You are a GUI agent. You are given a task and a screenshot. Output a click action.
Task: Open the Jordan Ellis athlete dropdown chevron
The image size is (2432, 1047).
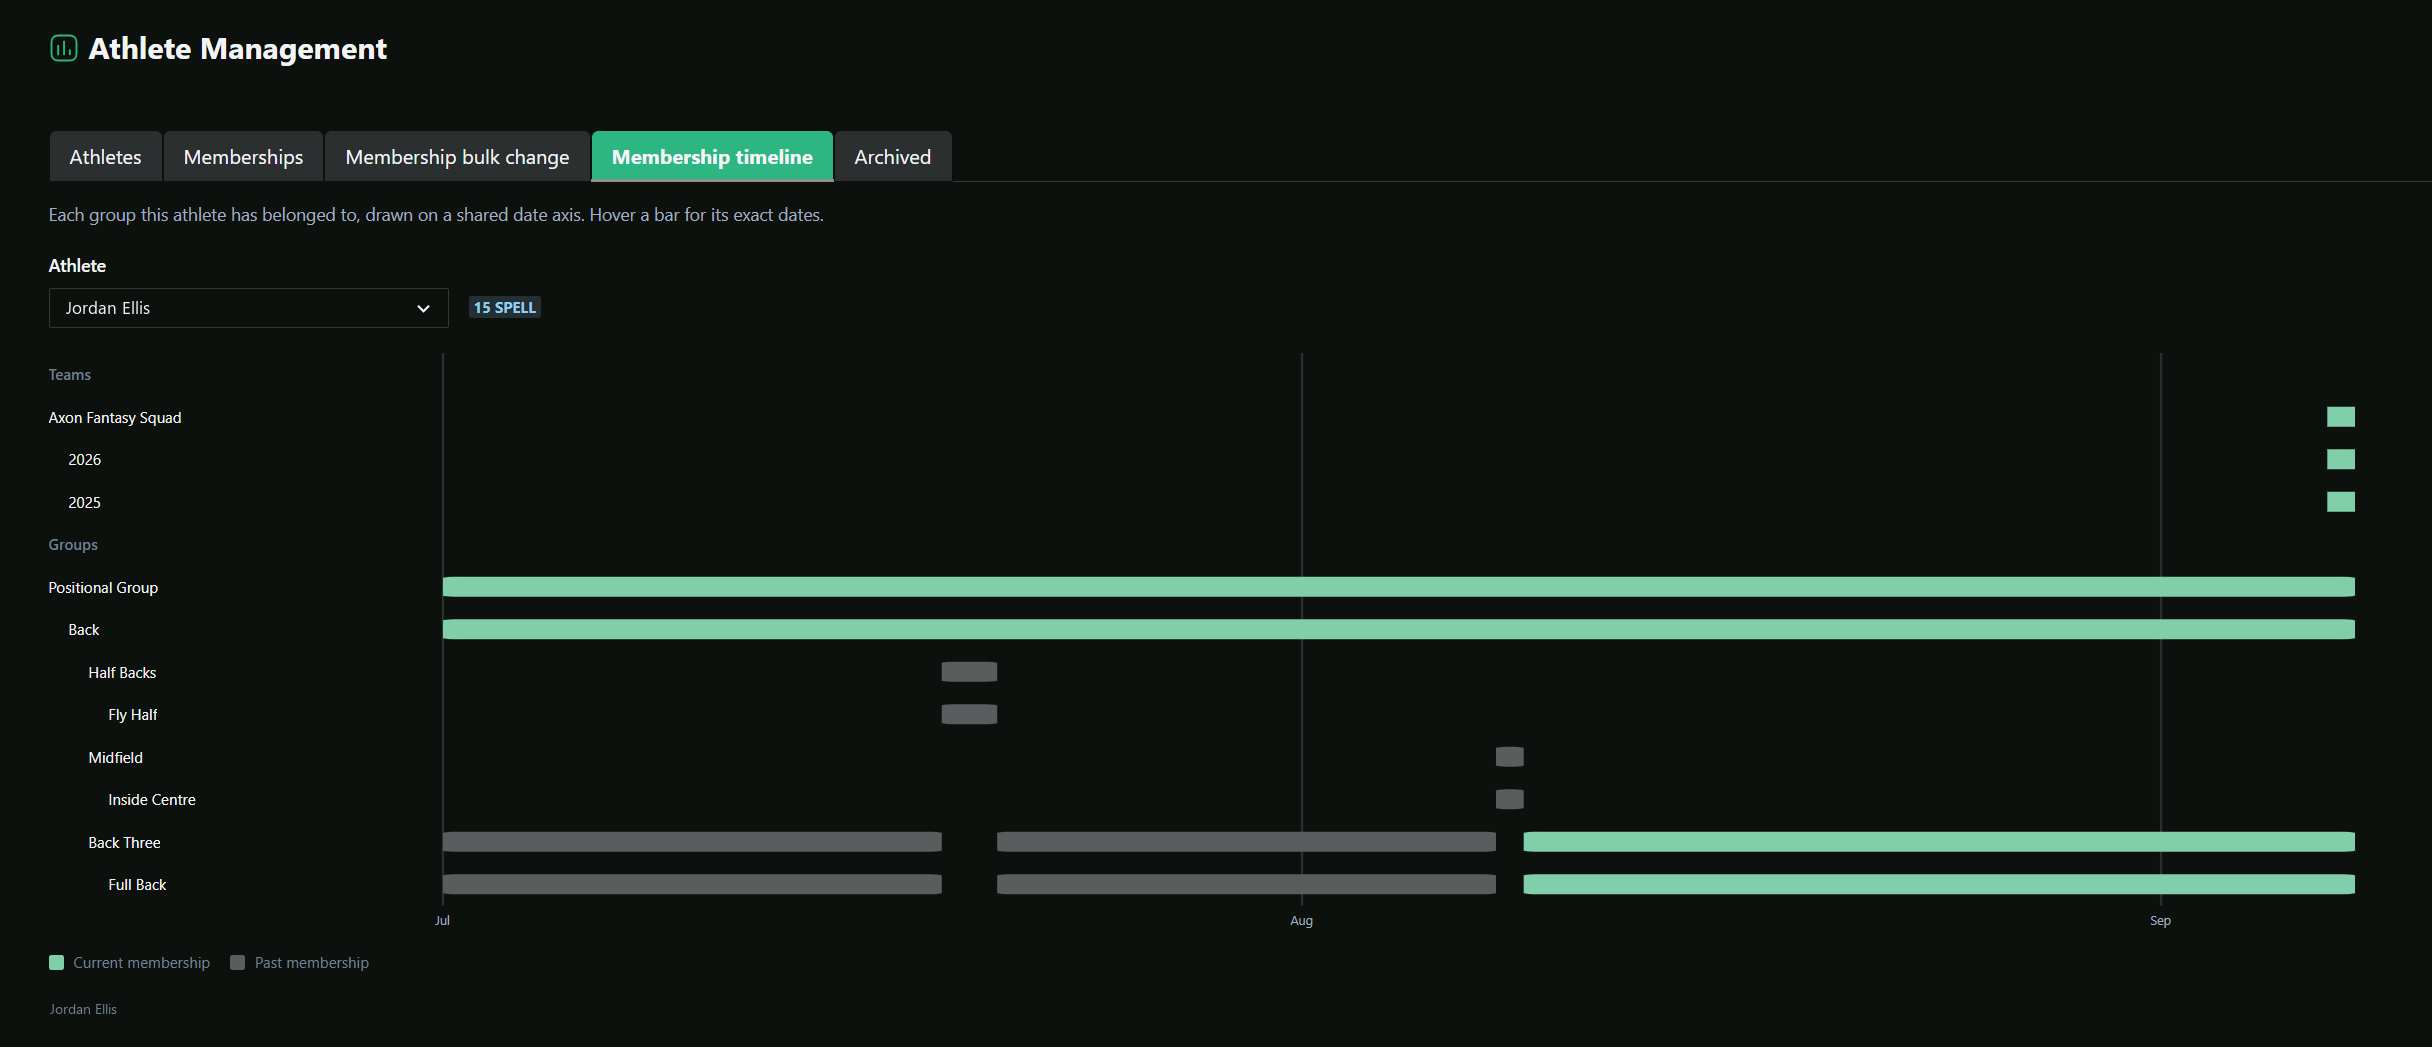(423, 308)
